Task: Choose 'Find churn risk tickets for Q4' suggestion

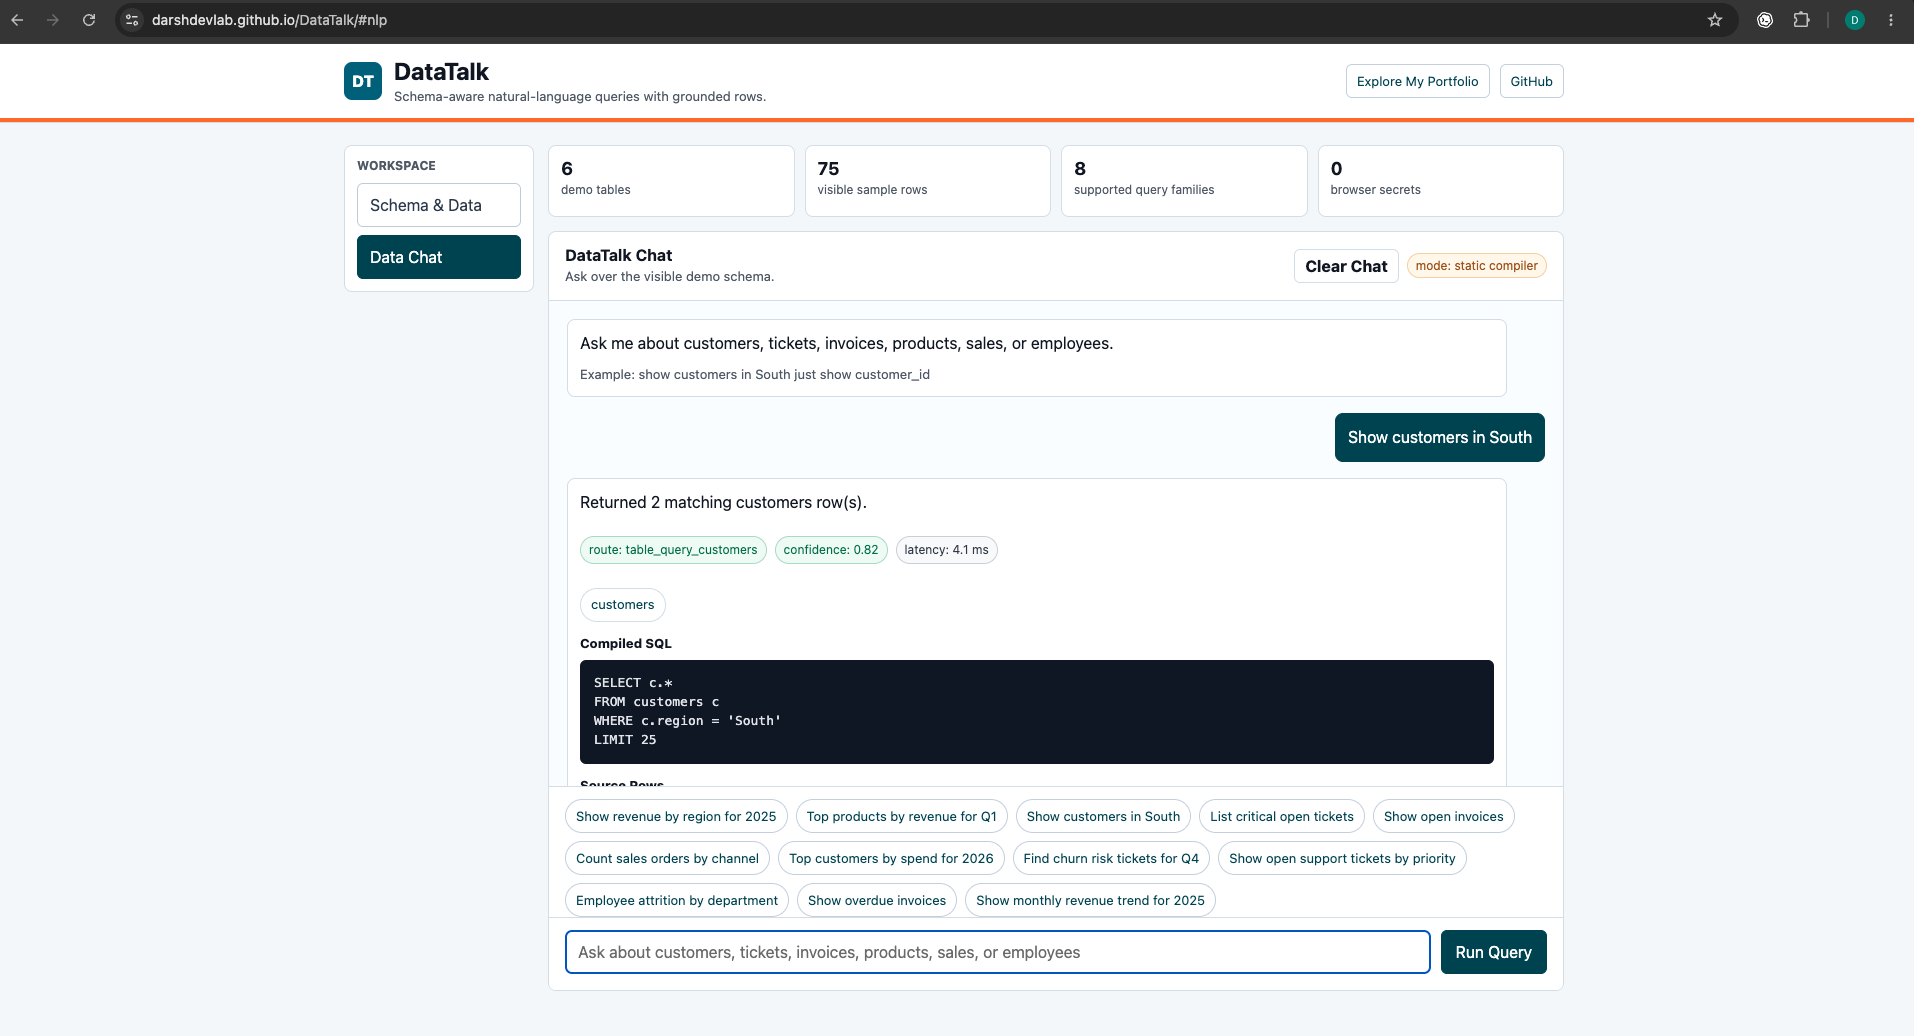Action: pos(1111,859)
